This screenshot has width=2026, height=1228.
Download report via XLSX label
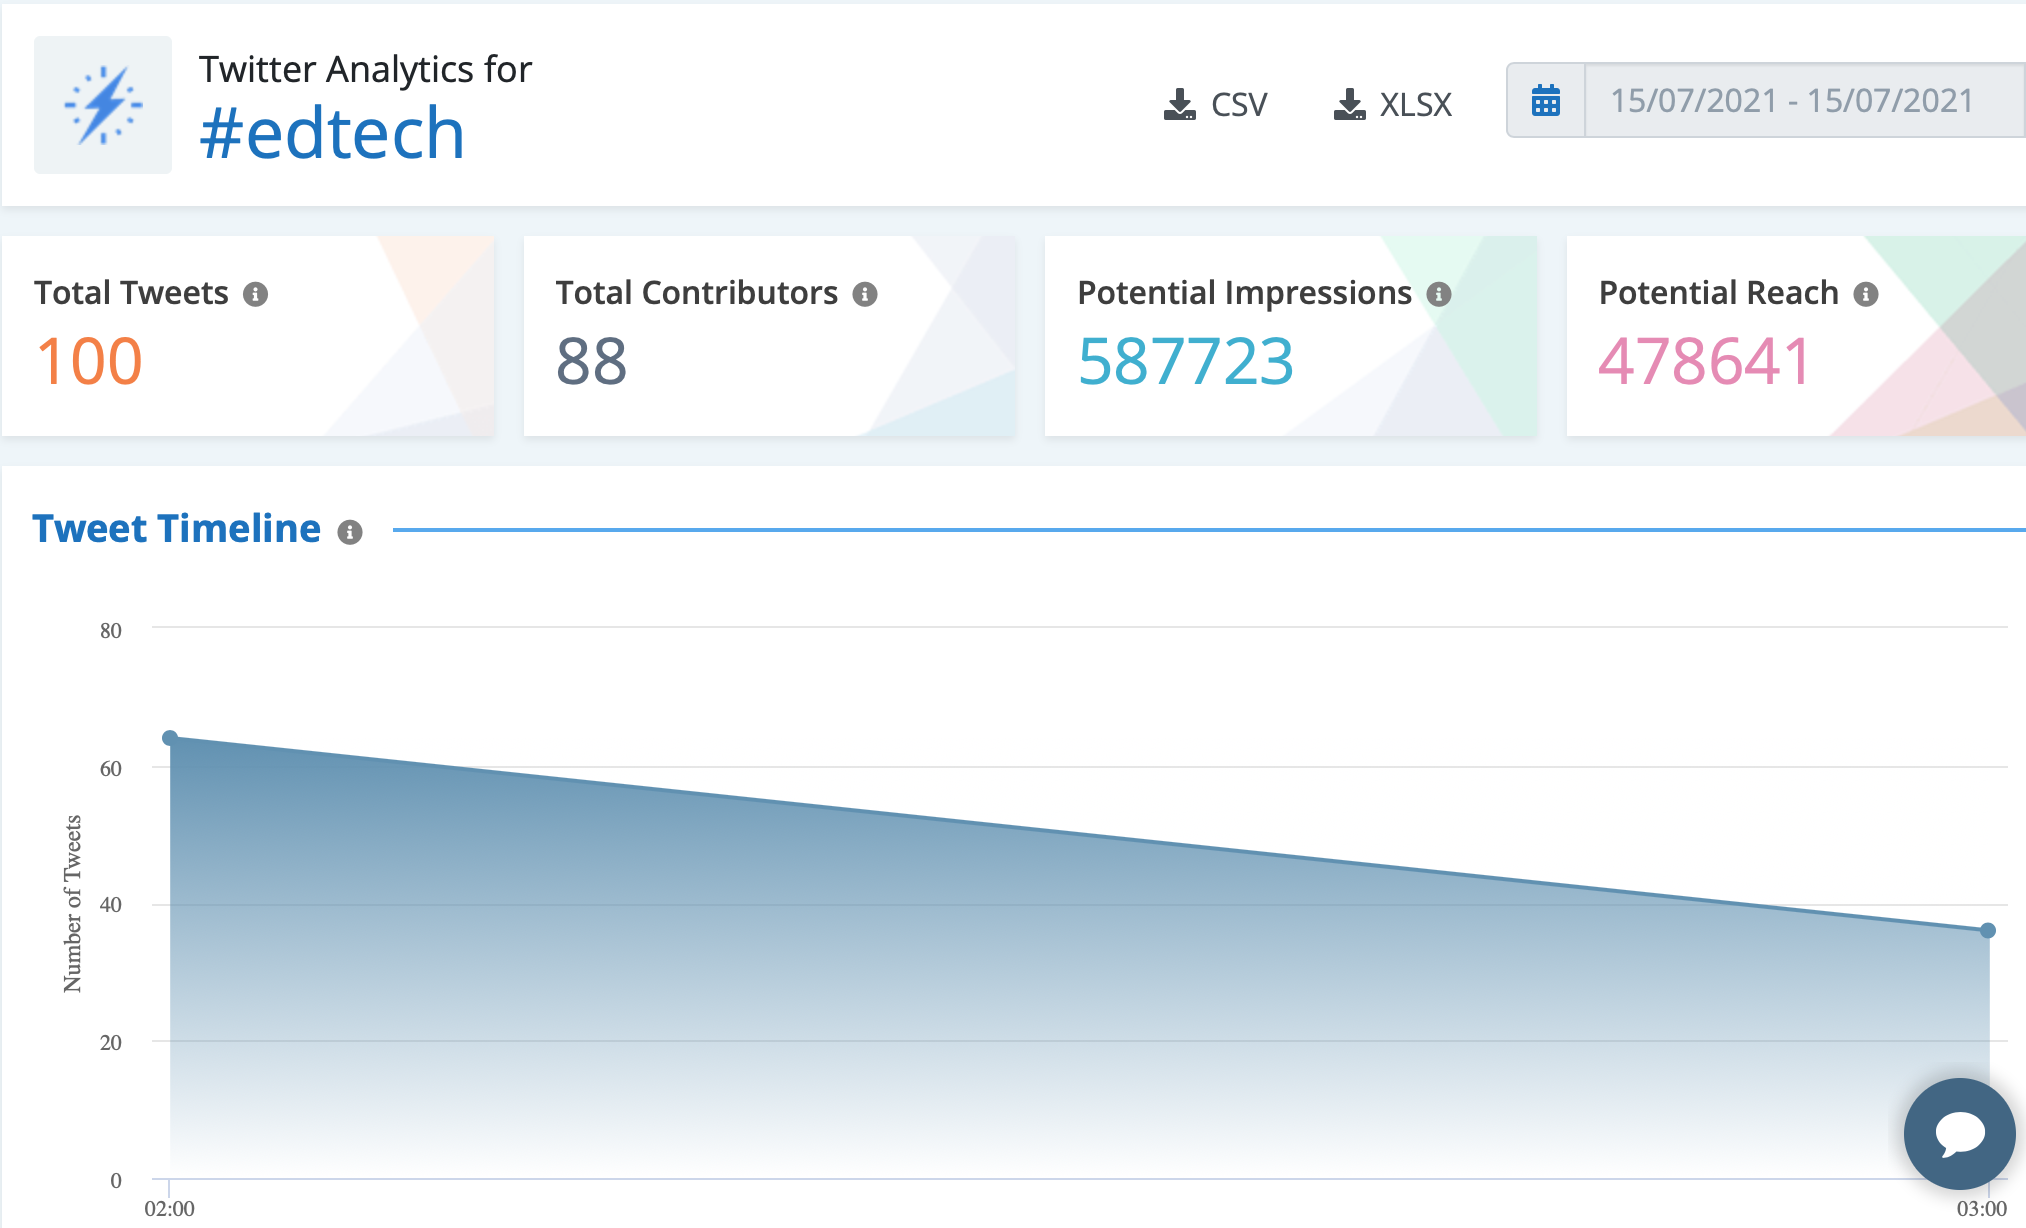(1415, 104)
